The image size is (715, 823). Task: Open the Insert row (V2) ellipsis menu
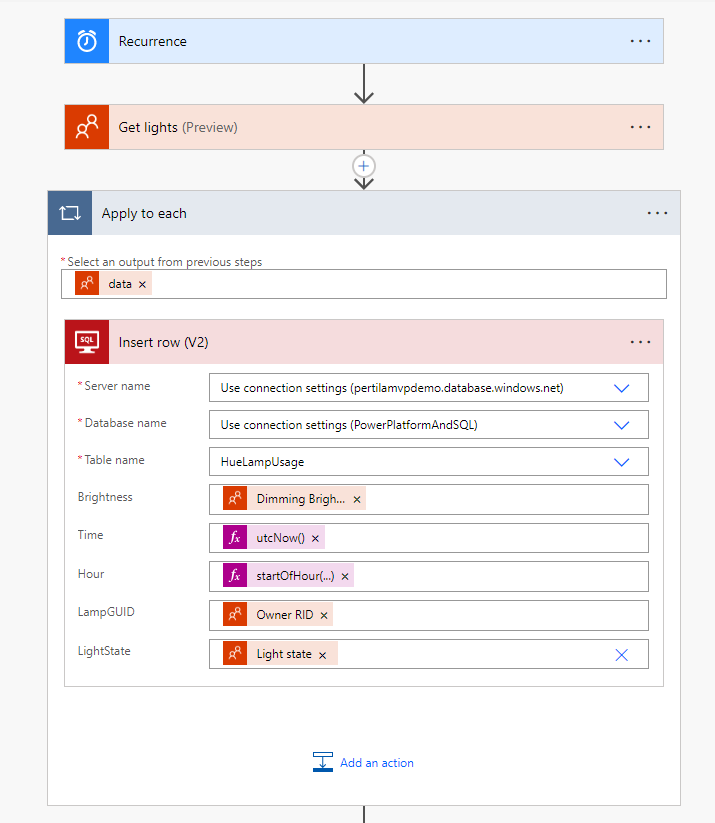click(x=640, y=342)
